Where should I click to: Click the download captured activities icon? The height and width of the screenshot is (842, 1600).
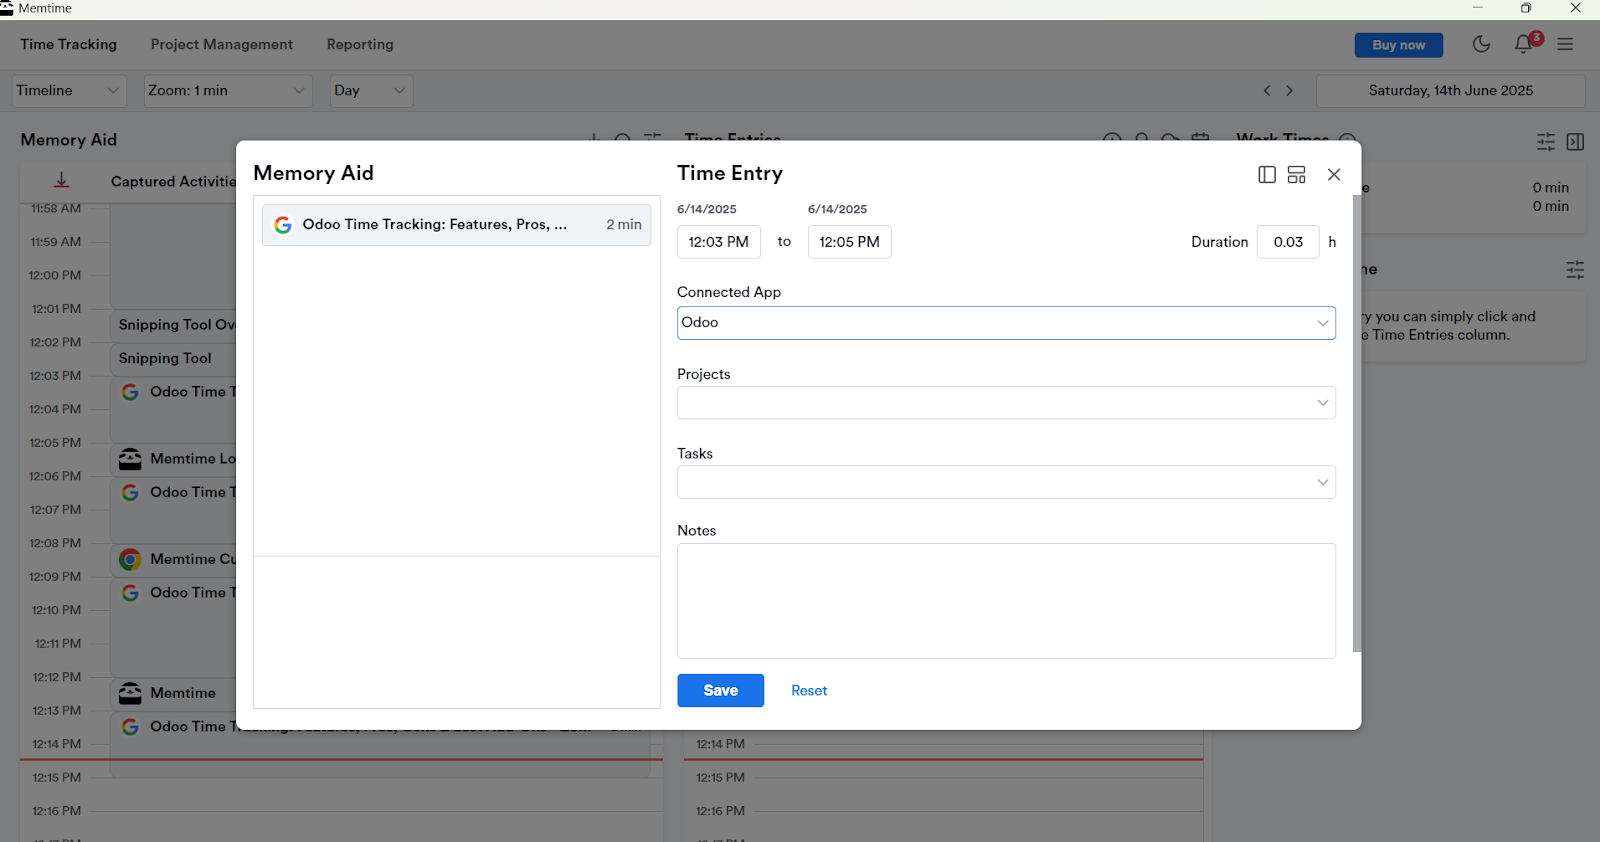(62, 180)
